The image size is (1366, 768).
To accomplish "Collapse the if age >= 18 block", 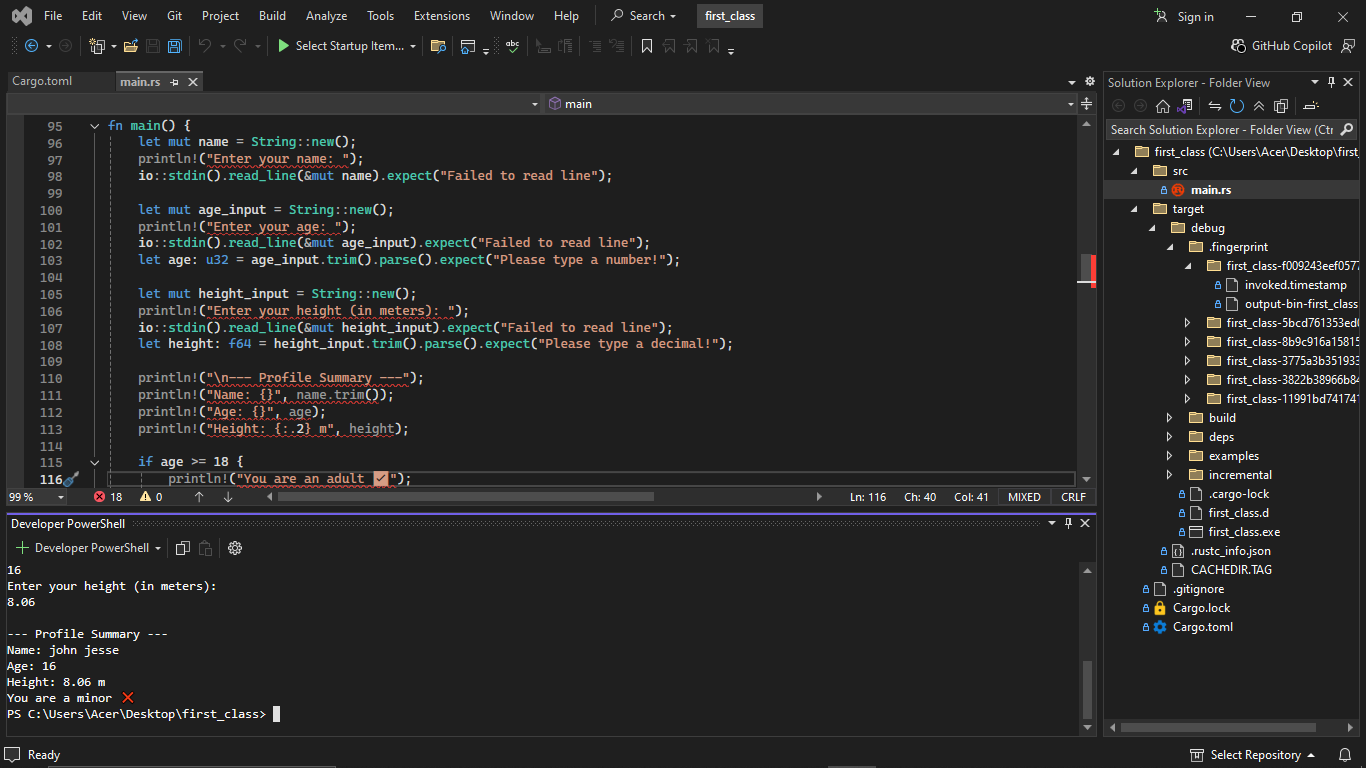I will pos(95,462).
